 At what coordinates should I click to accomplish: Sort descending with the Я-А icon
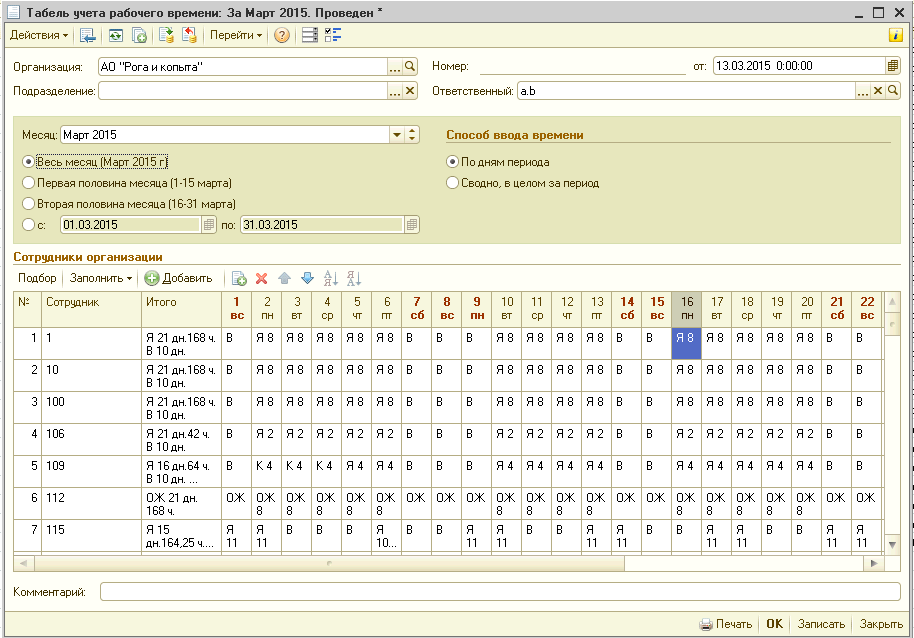click(x=353, y=279)
